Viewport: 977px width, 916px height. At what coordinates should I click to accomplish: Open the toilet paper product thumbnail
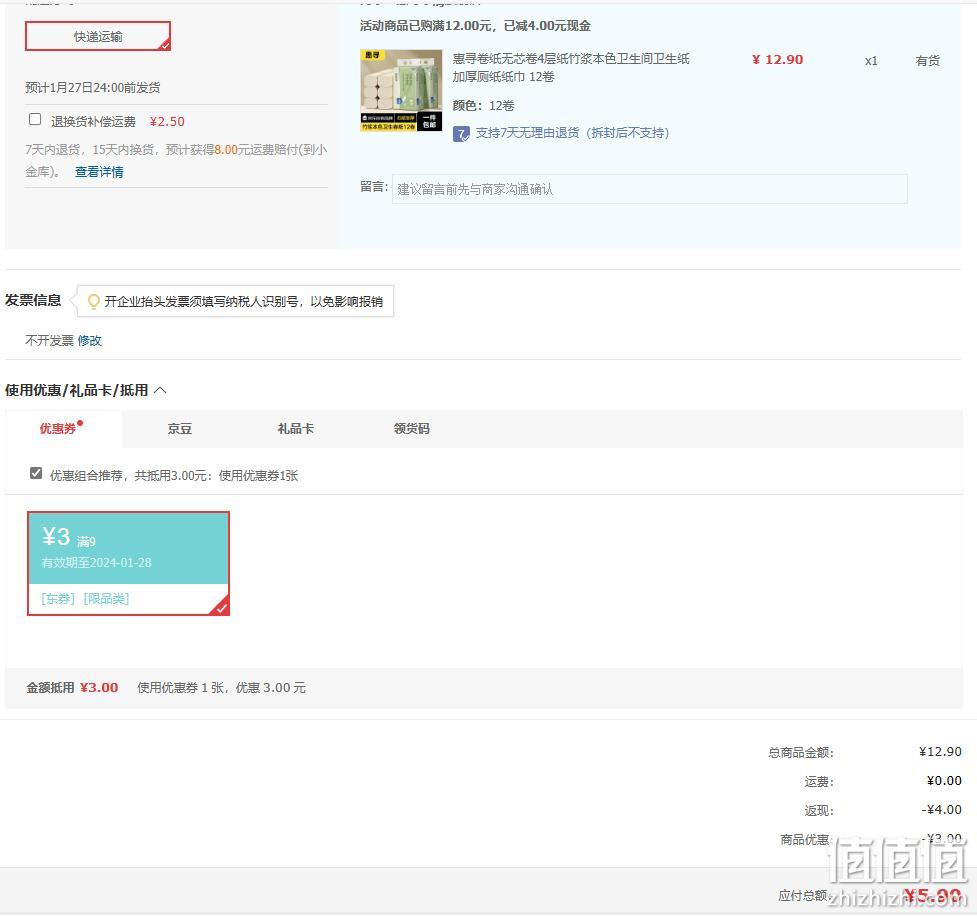(x=401, y=90)
